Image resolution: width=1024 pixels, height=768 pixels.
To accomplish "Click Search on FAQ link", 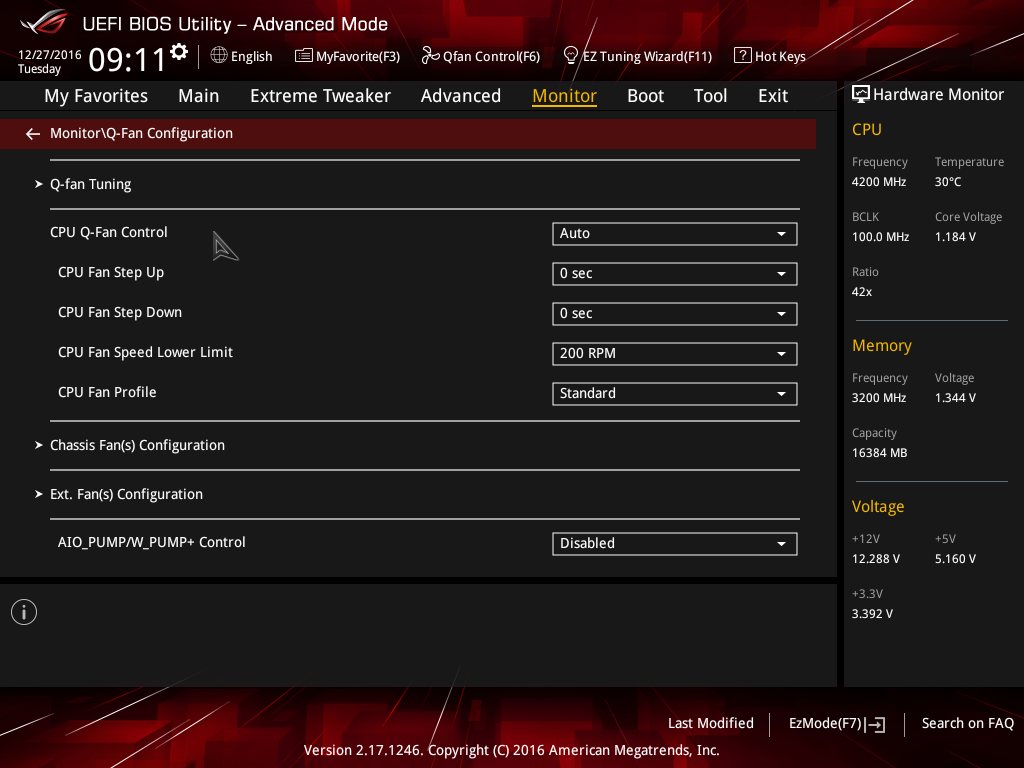I will pyautogui.click(x=967, y=724).
